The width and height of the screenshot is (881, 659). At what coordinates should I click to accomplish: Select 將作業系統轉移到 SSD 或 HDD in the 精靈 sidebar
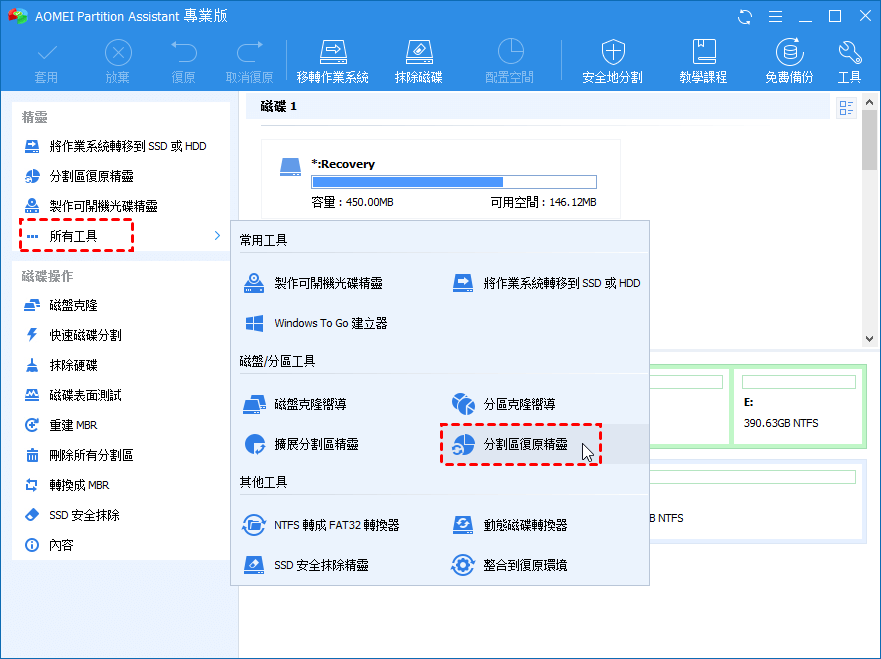tap(119, 146)
